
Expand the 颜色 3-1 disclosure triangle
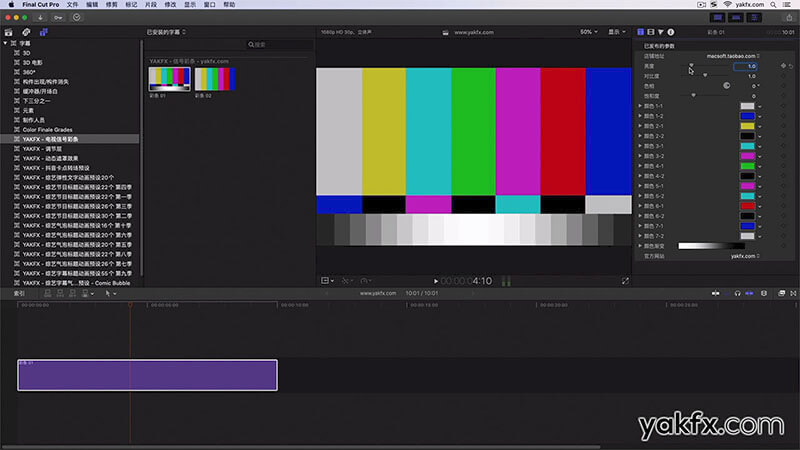[x=640, y=146]
